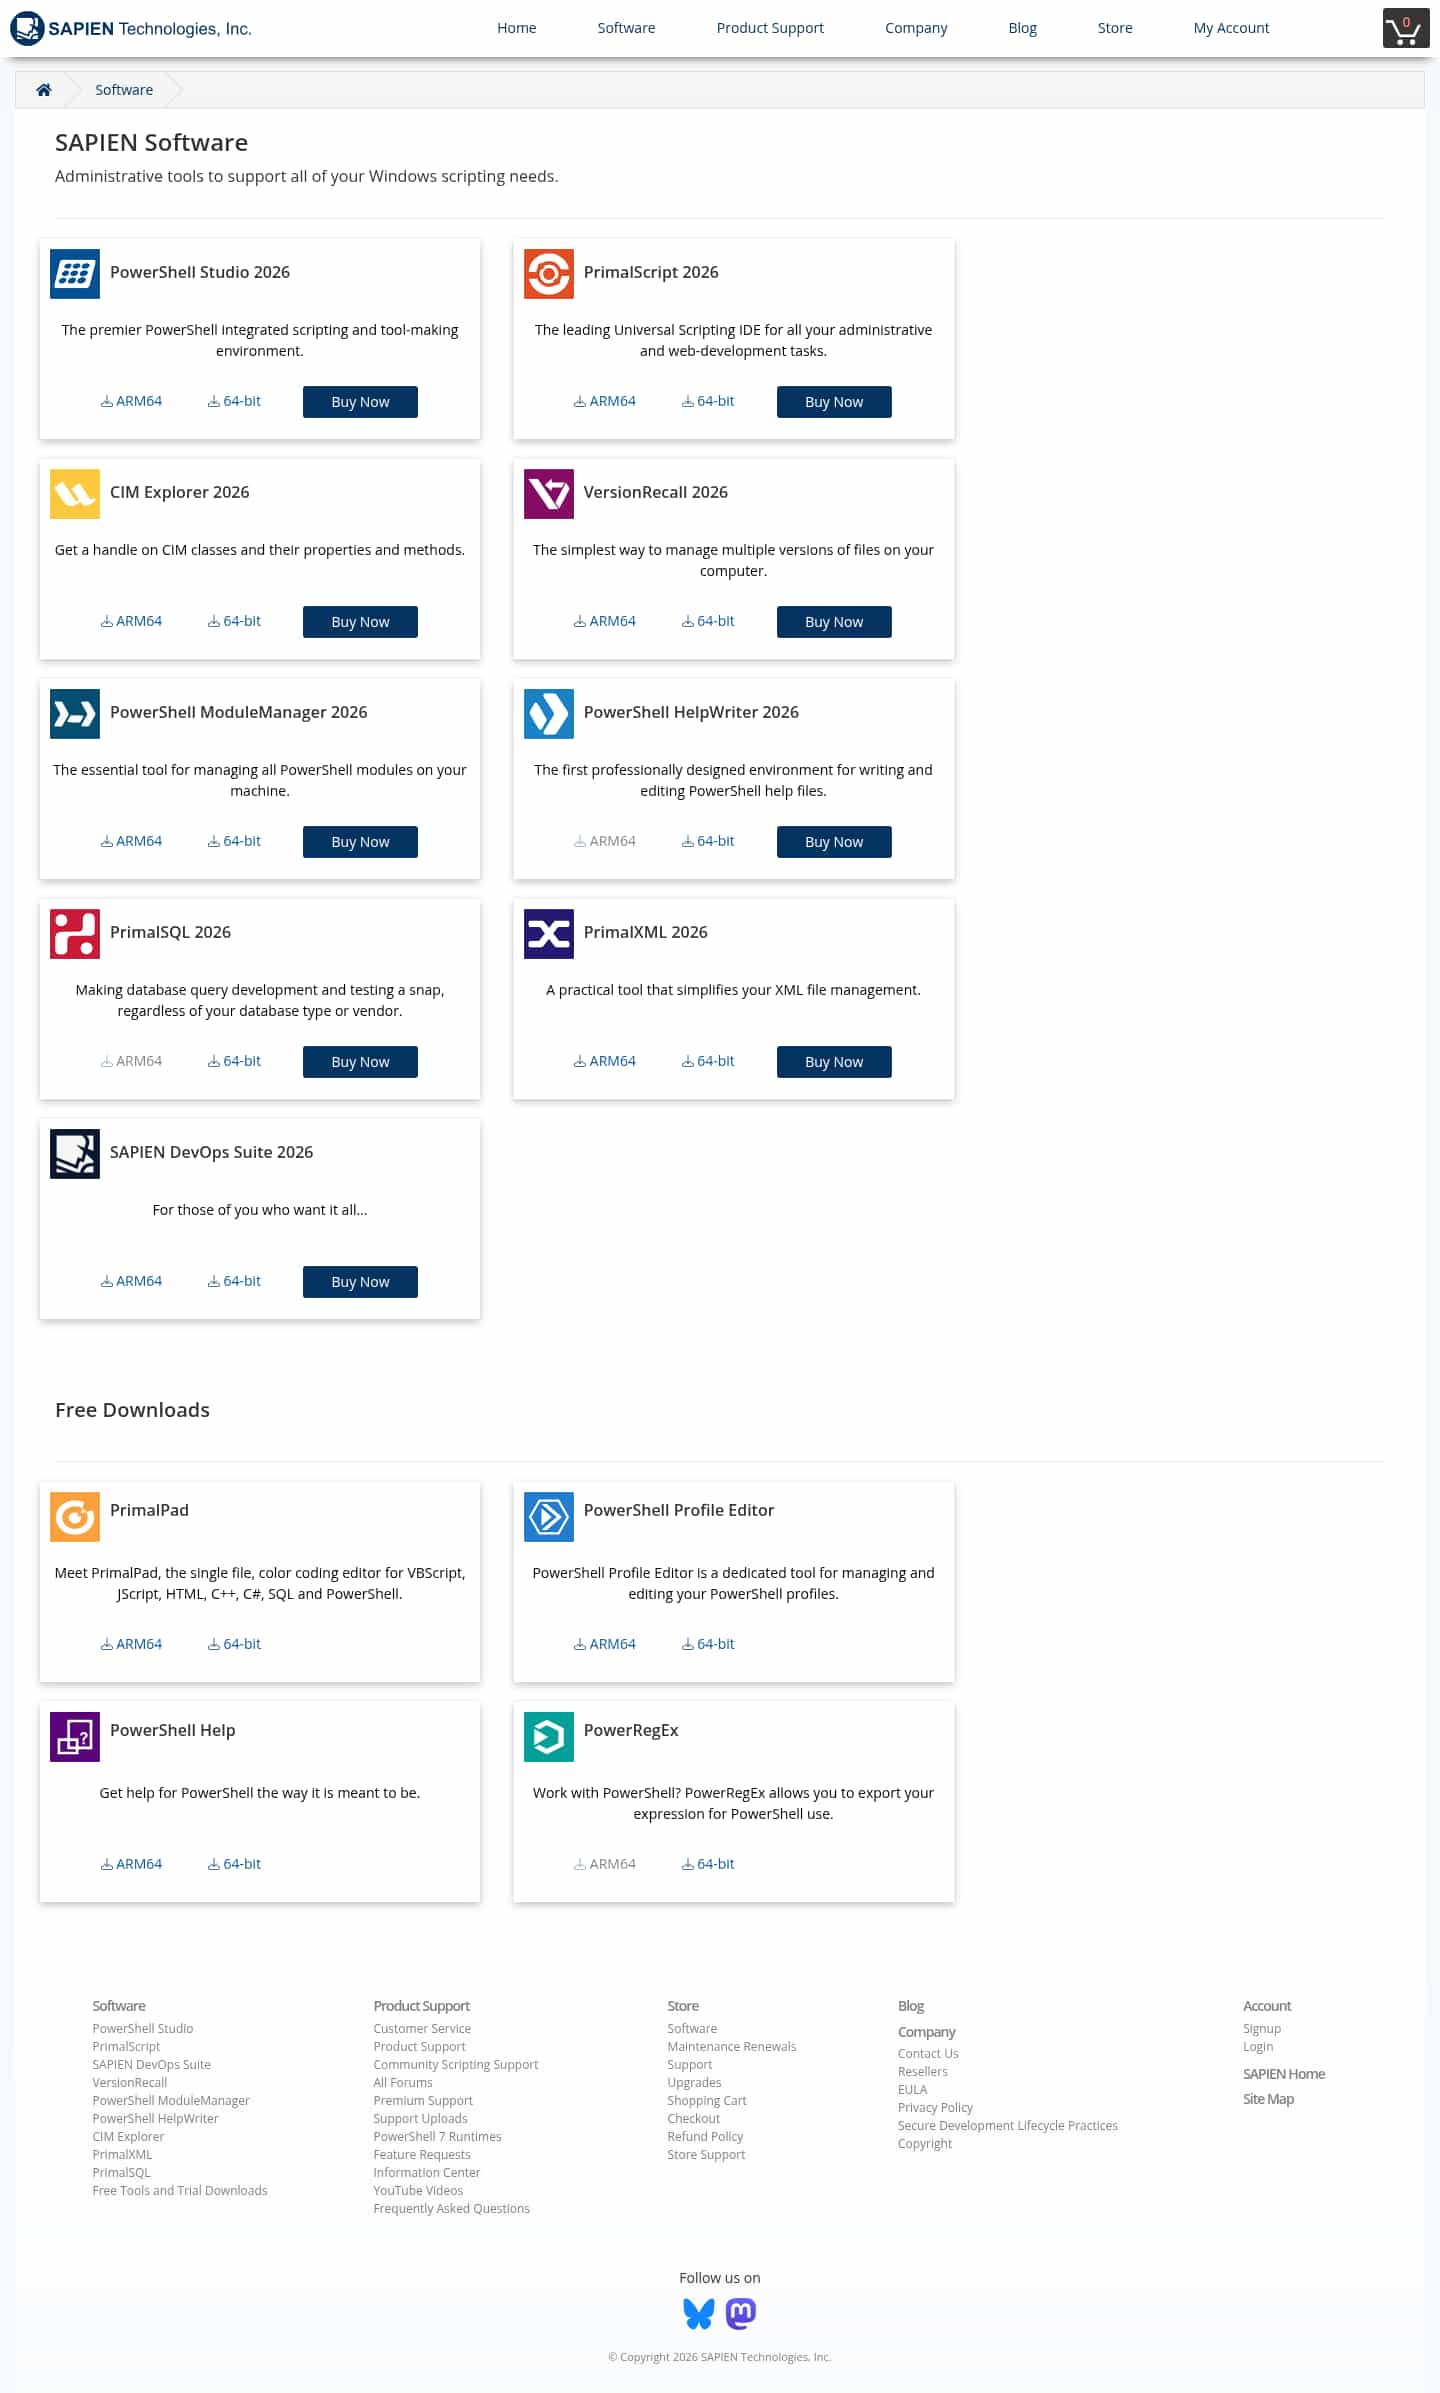Image resolution: width=1440 pixels, height=2393 pixels.
Task: Download ARM64 build of PowerShell ModuleManager 2026
Action: (x=131, y=841)
